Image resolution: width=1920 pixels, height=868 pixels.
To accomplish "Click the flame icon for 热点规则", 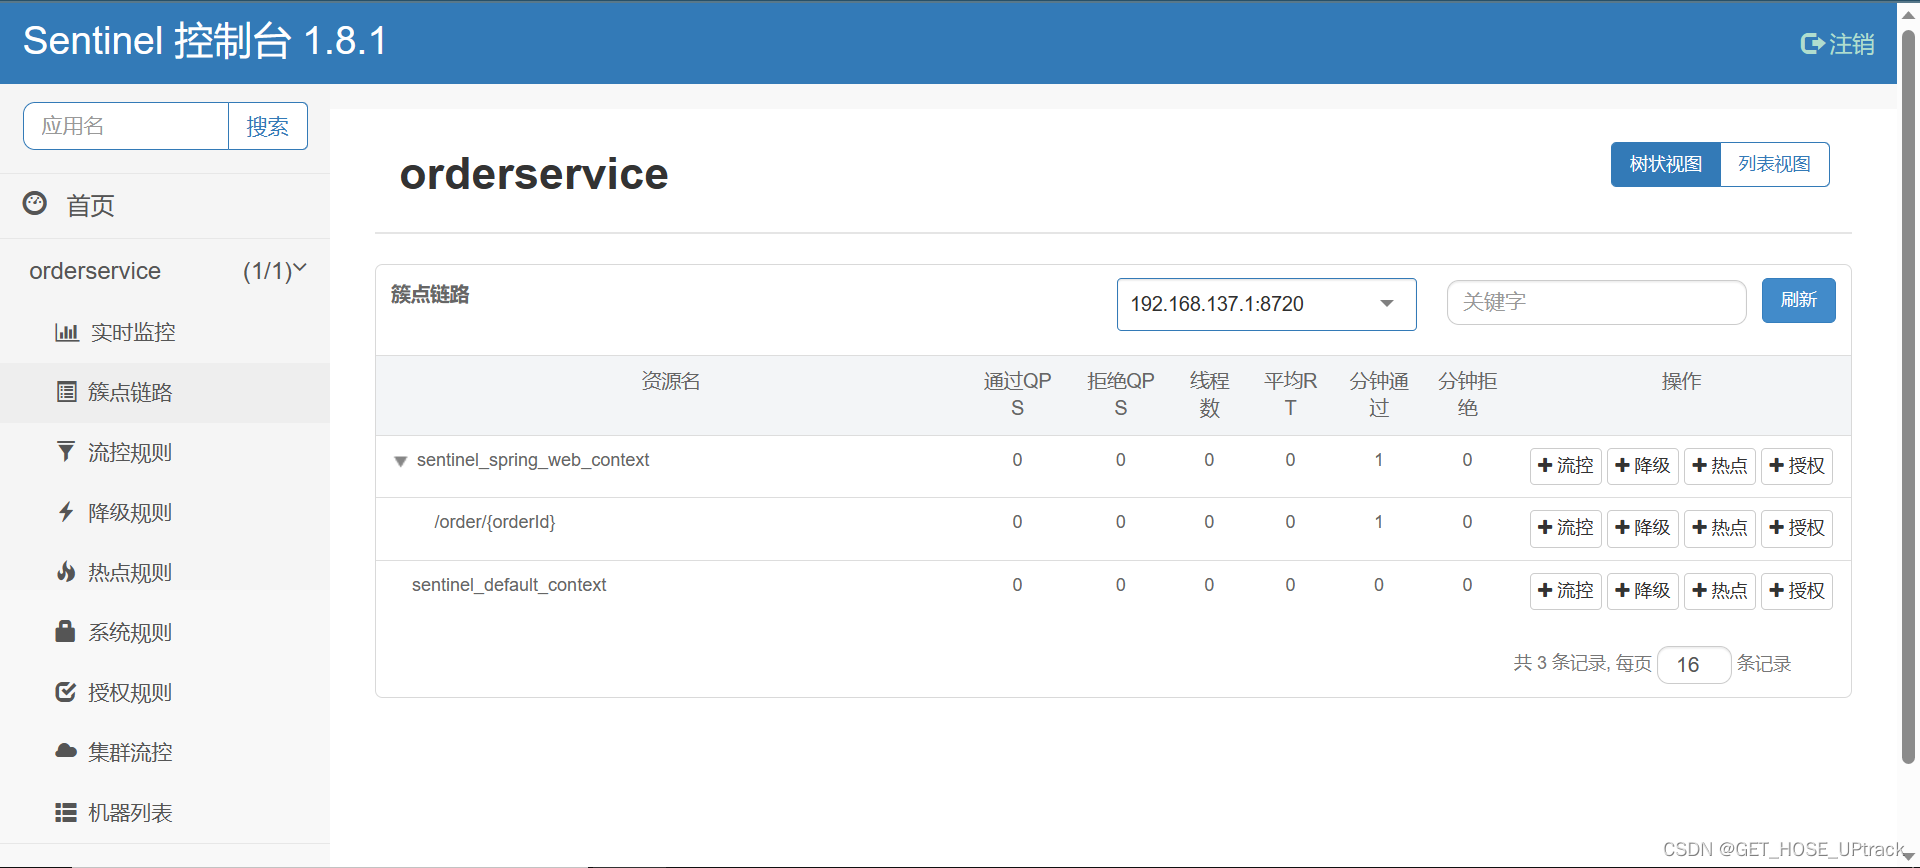I will click(66, 572).
